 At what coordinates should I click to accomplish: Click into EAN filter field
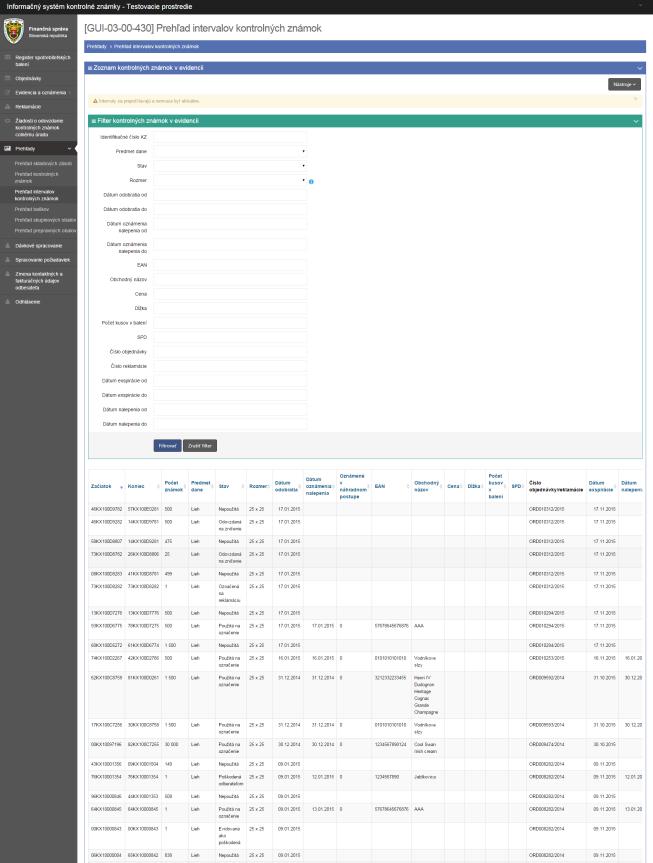(x=230, y=265)
